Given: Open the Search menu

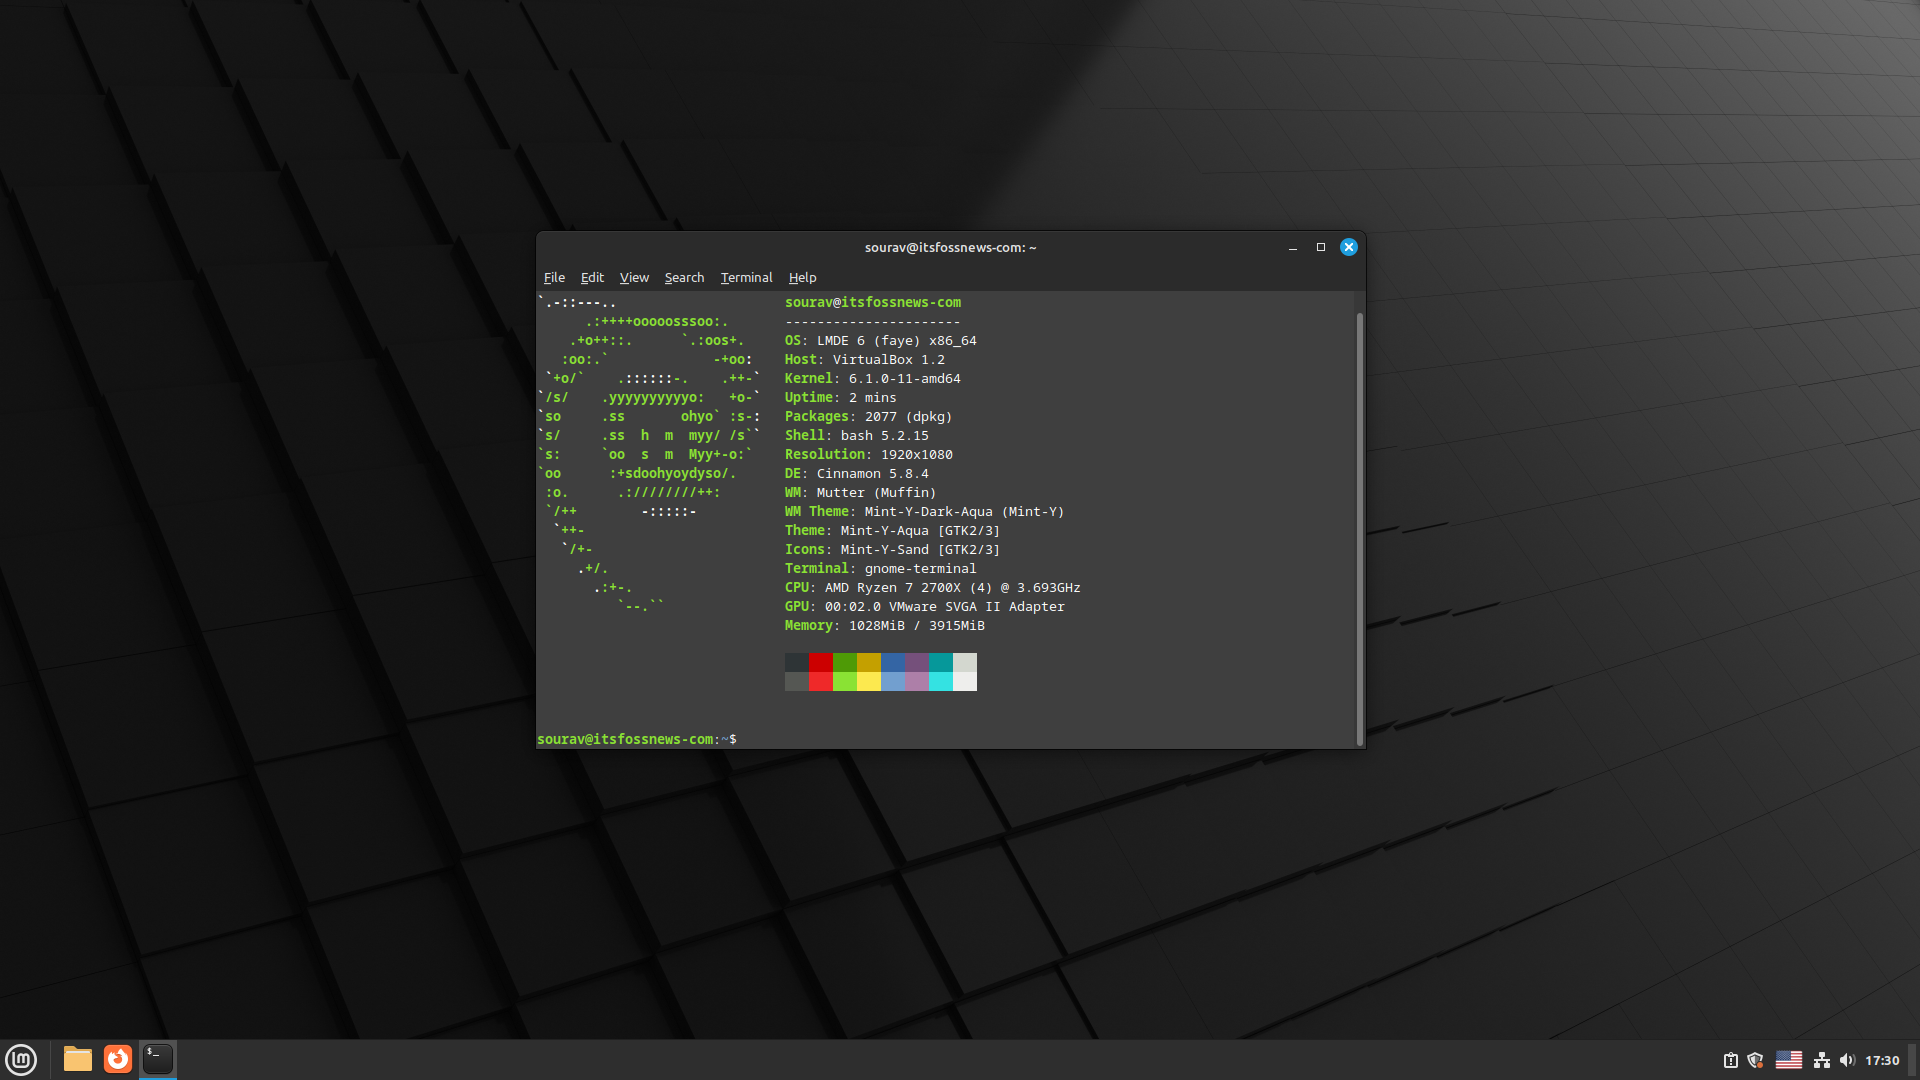Looking at the screenshot, I should [684, 277].
